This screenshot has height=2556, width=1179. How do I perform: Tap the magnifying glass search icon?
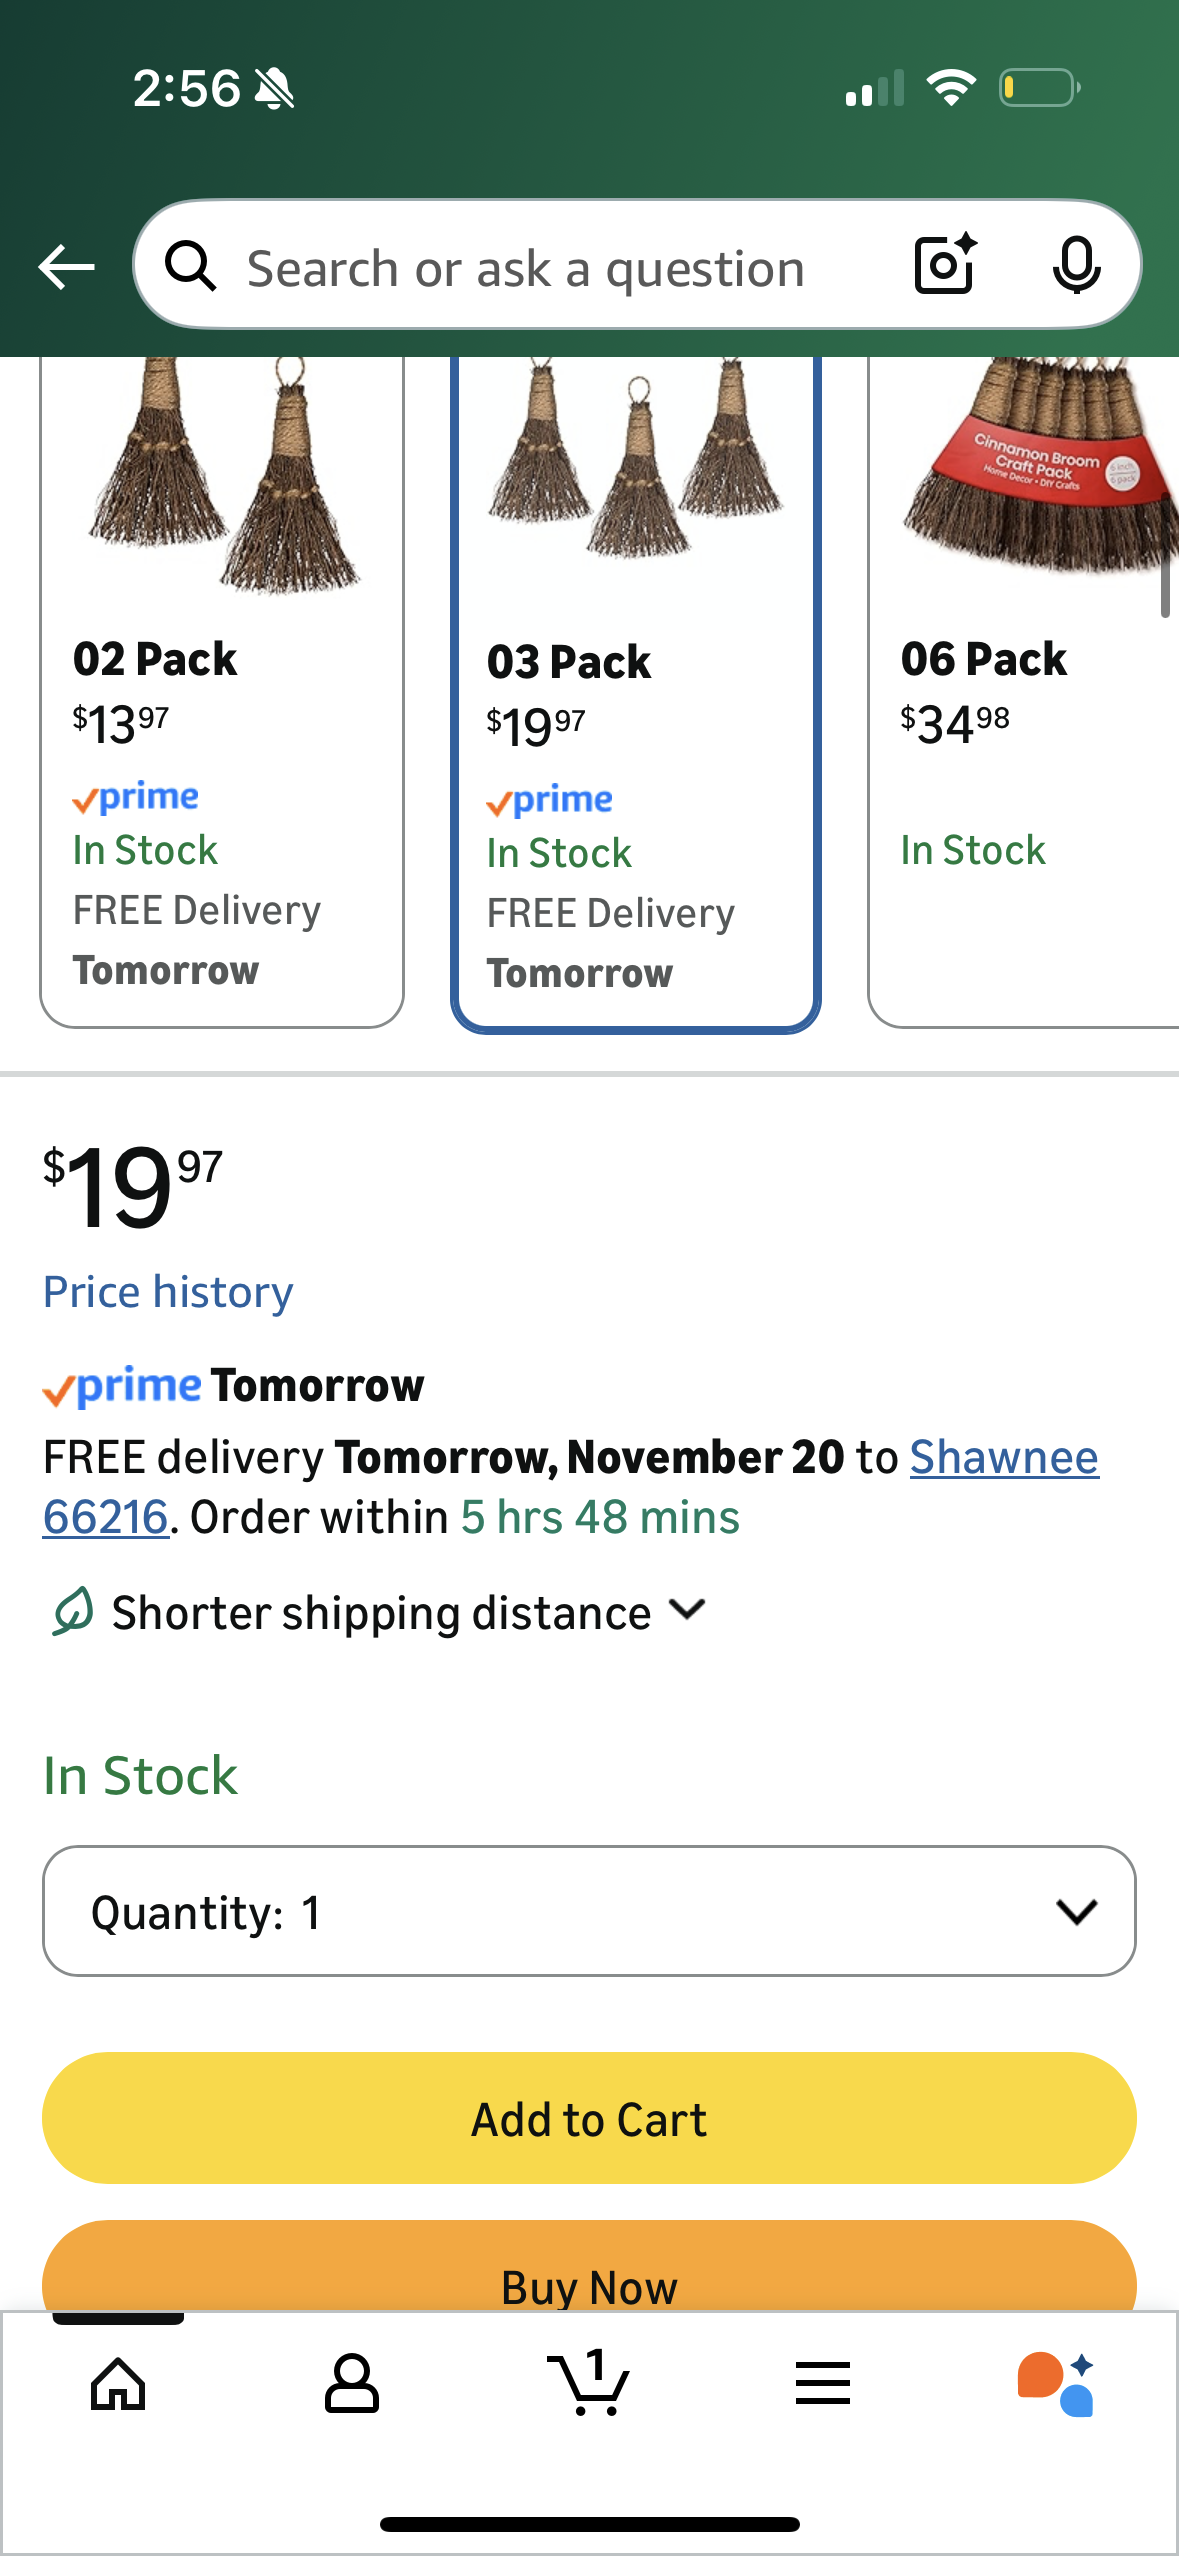tap(190, 266)
